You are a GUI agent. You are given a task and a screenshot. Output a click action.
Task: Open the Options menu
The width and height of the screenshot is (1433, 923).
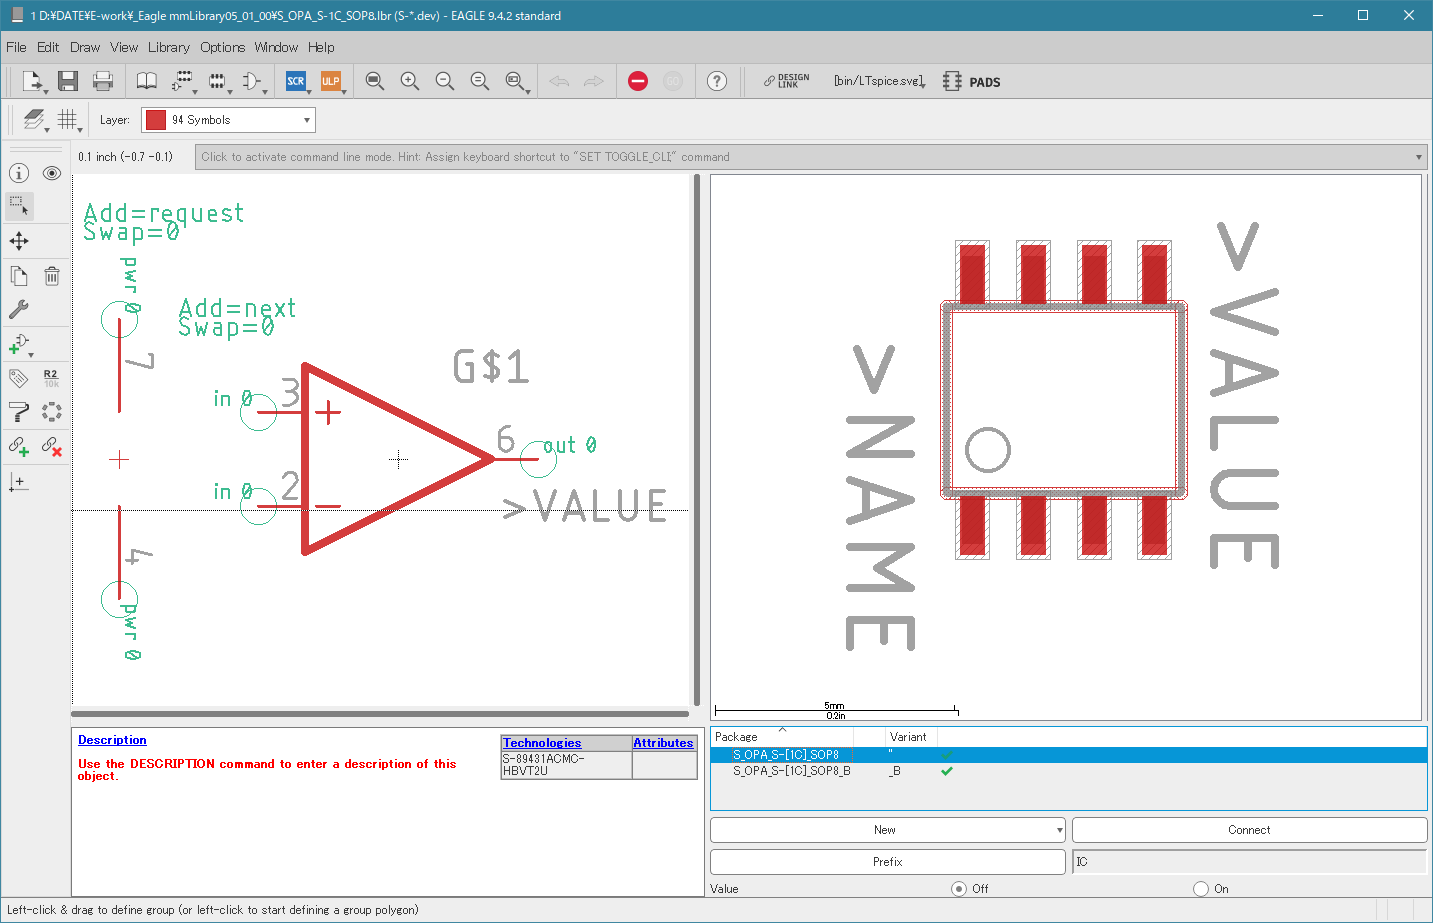(x=222, y=47)
